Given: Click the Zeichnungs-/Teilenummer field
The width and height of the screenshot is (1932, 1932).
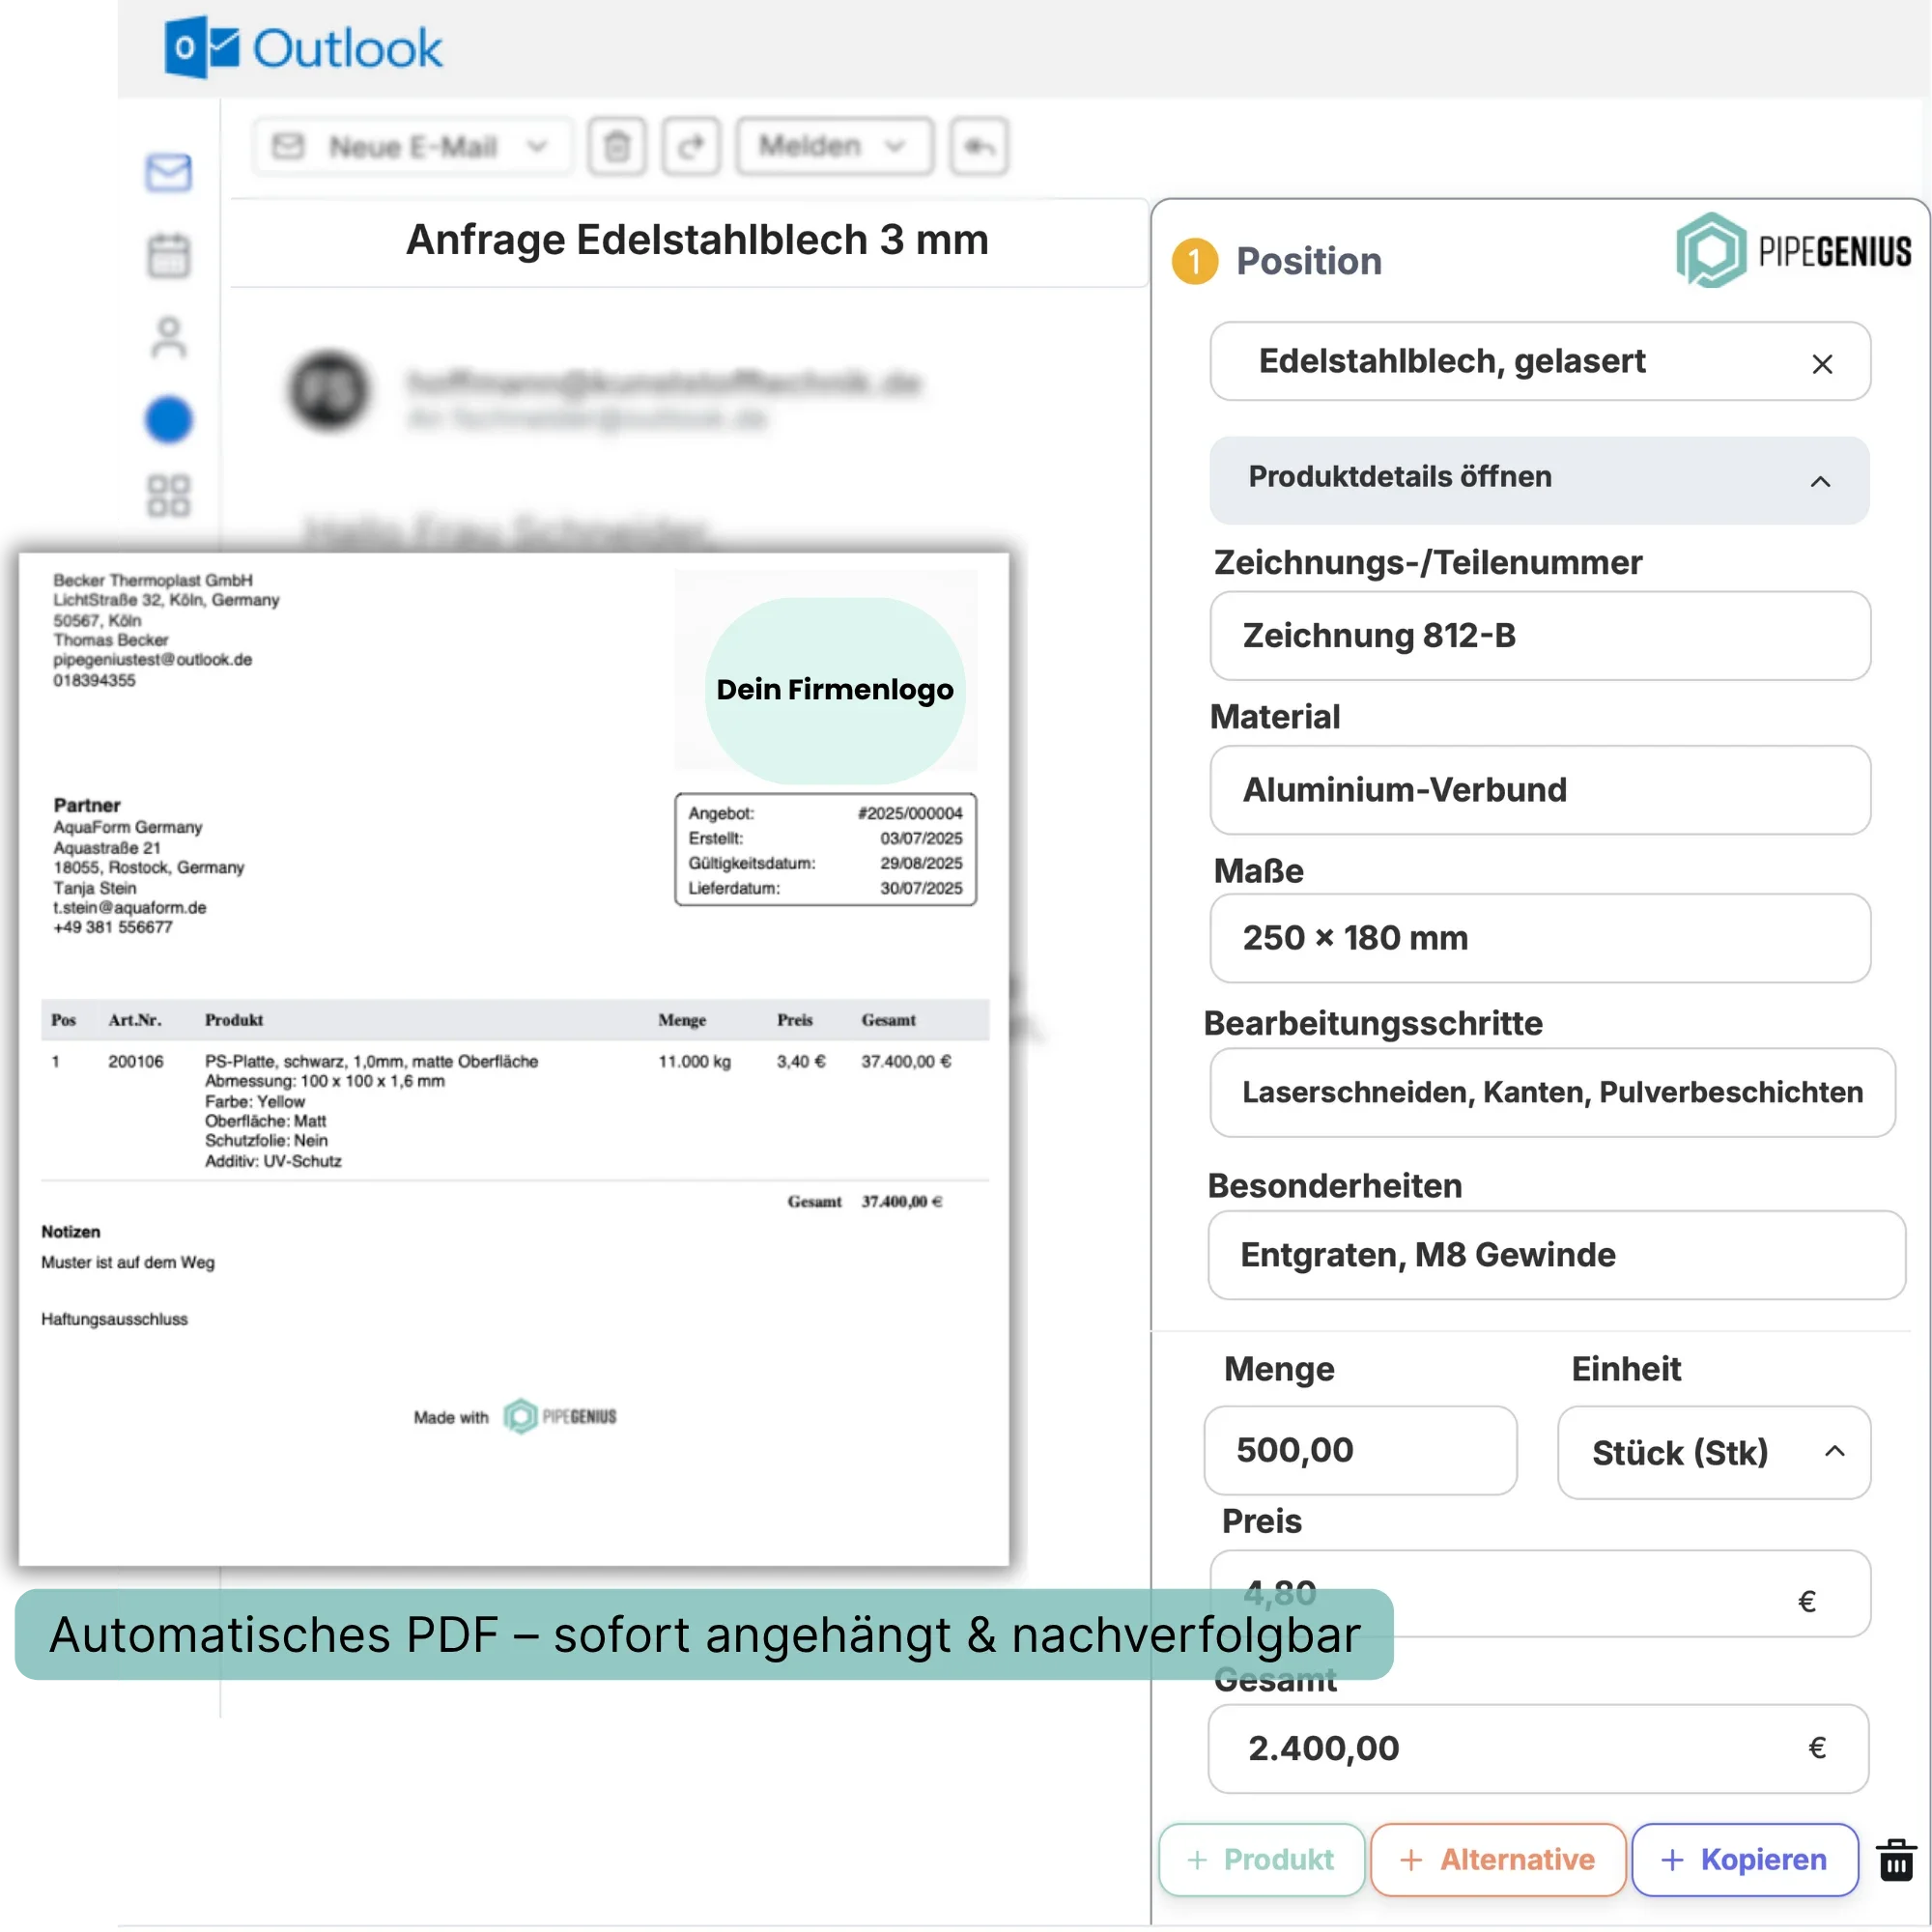Looking at the screenshot, I should click(1539, 636).
